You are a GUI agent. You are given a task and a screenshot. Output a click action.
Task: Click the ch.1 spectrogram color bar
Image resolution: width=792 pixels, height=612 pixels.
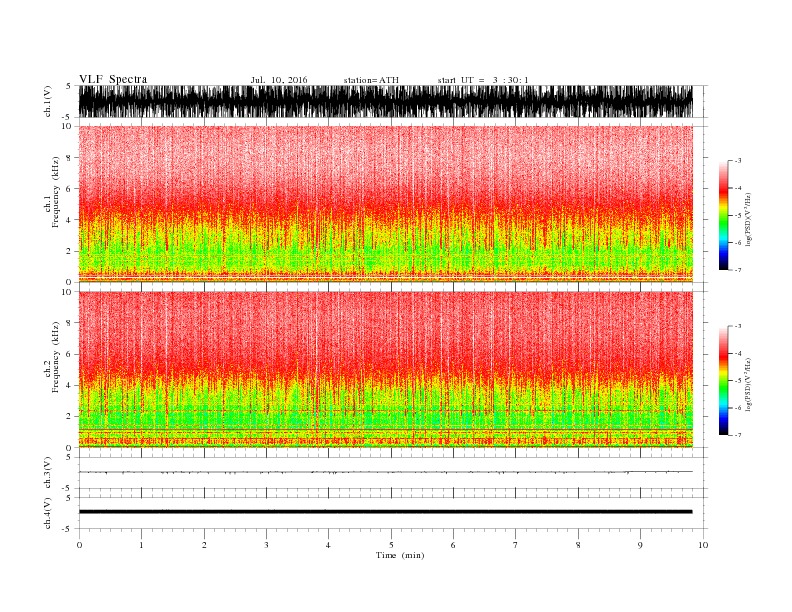[723, 215]
